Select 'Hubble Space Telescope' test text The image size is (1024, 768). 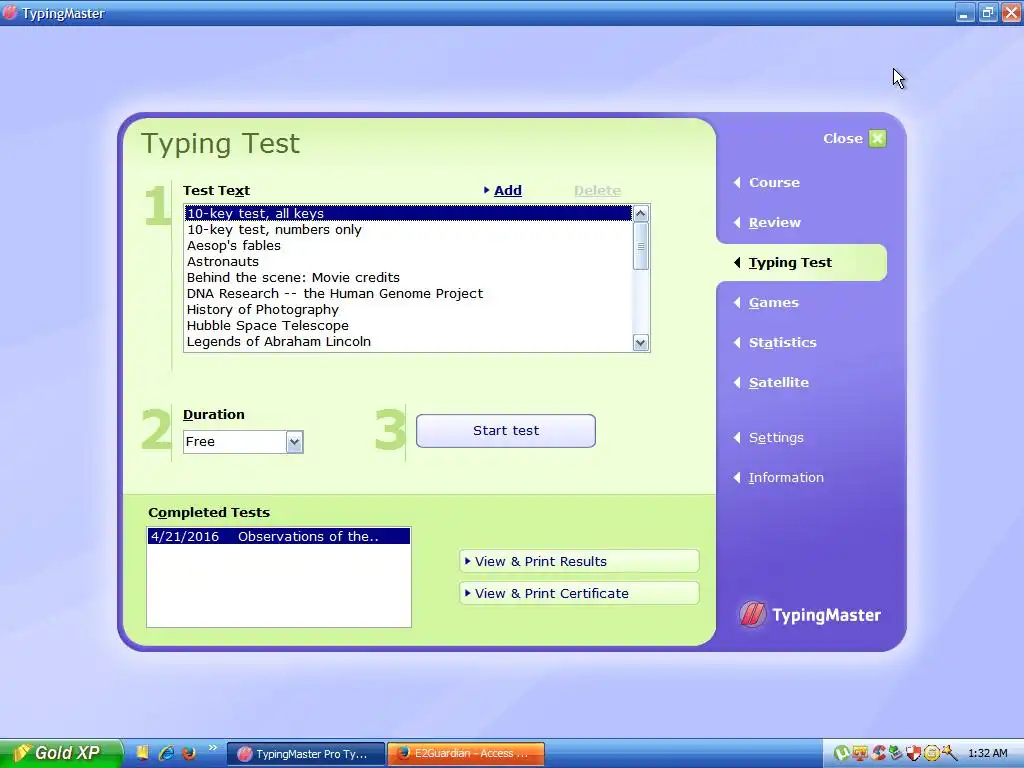[408, 325]
